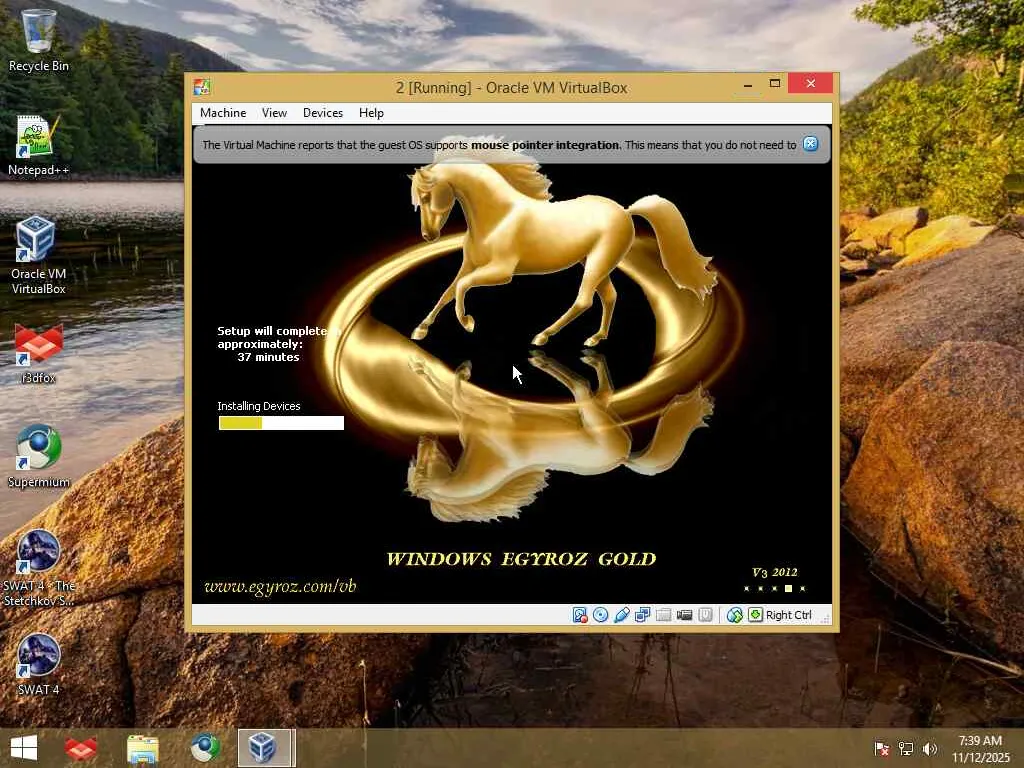Click the highlighted setup stage square indicator
This screenshot has width=1024, height=768.
[x=788, y=588]
